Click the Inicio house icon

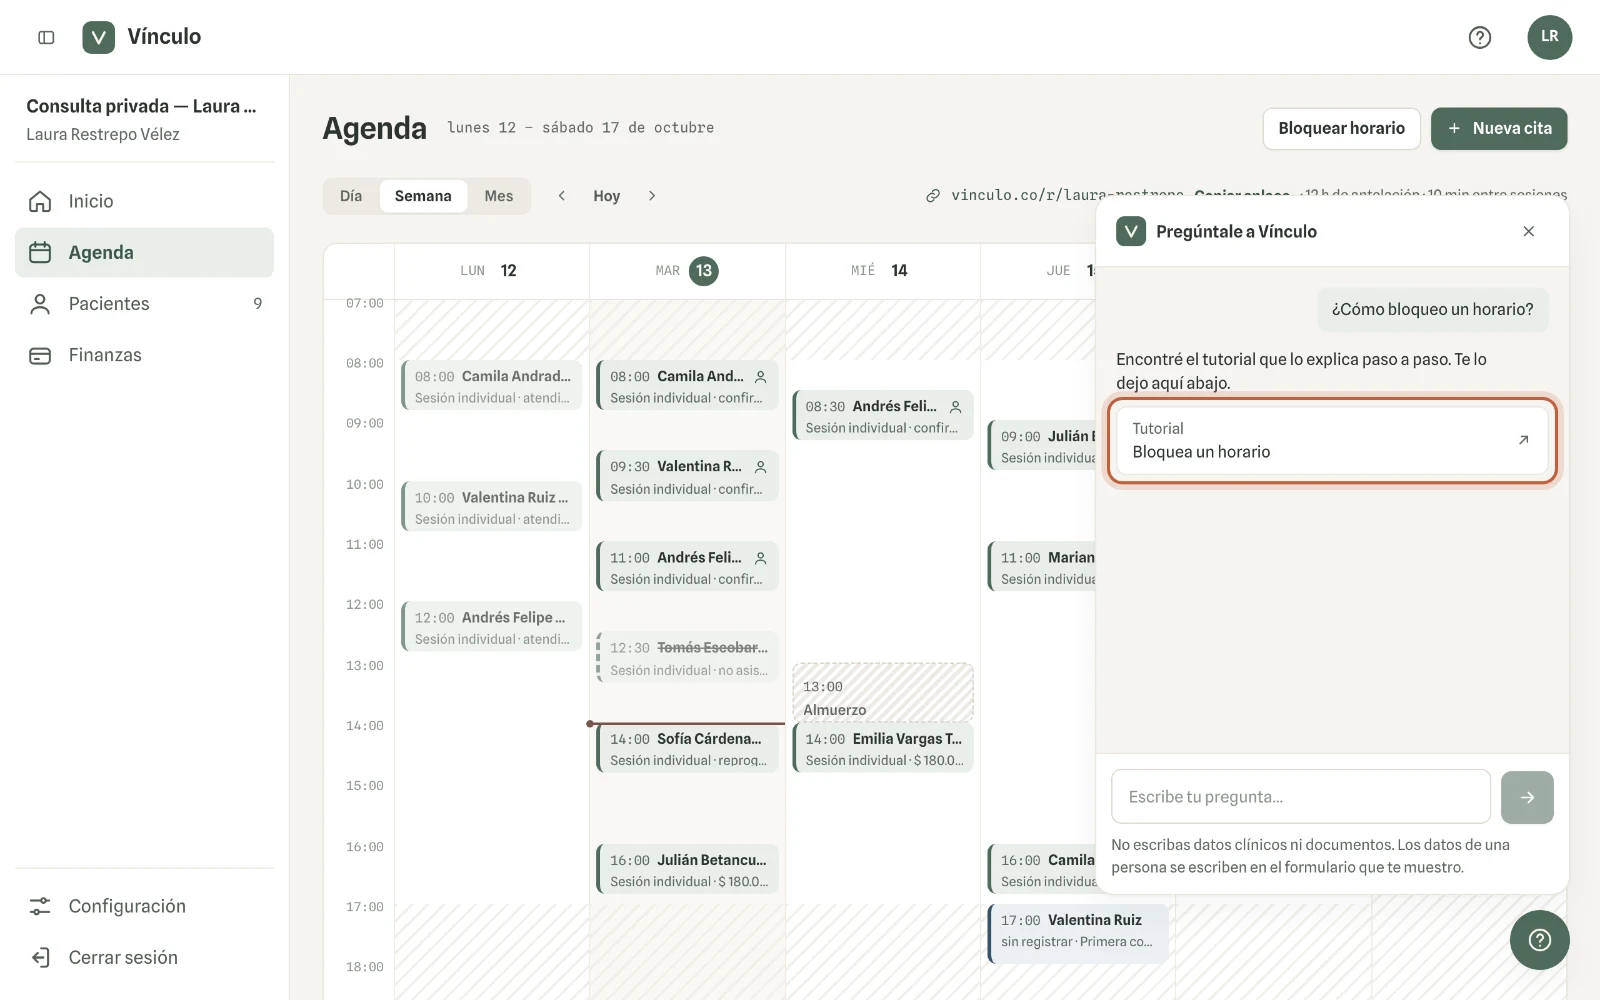[40, 201]
